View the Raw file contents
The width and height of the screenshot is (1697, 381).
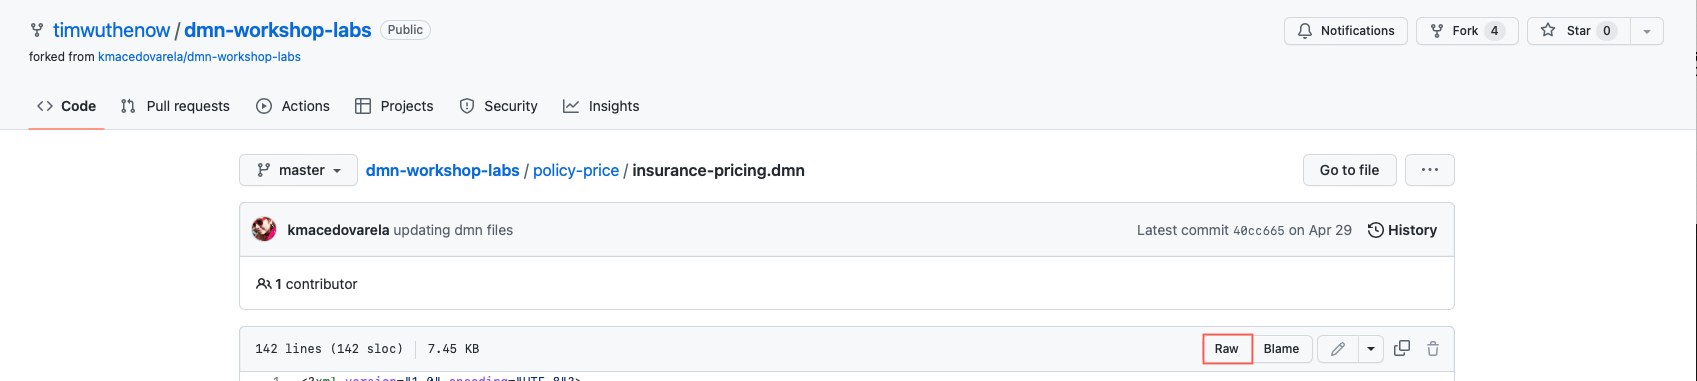1227,349
